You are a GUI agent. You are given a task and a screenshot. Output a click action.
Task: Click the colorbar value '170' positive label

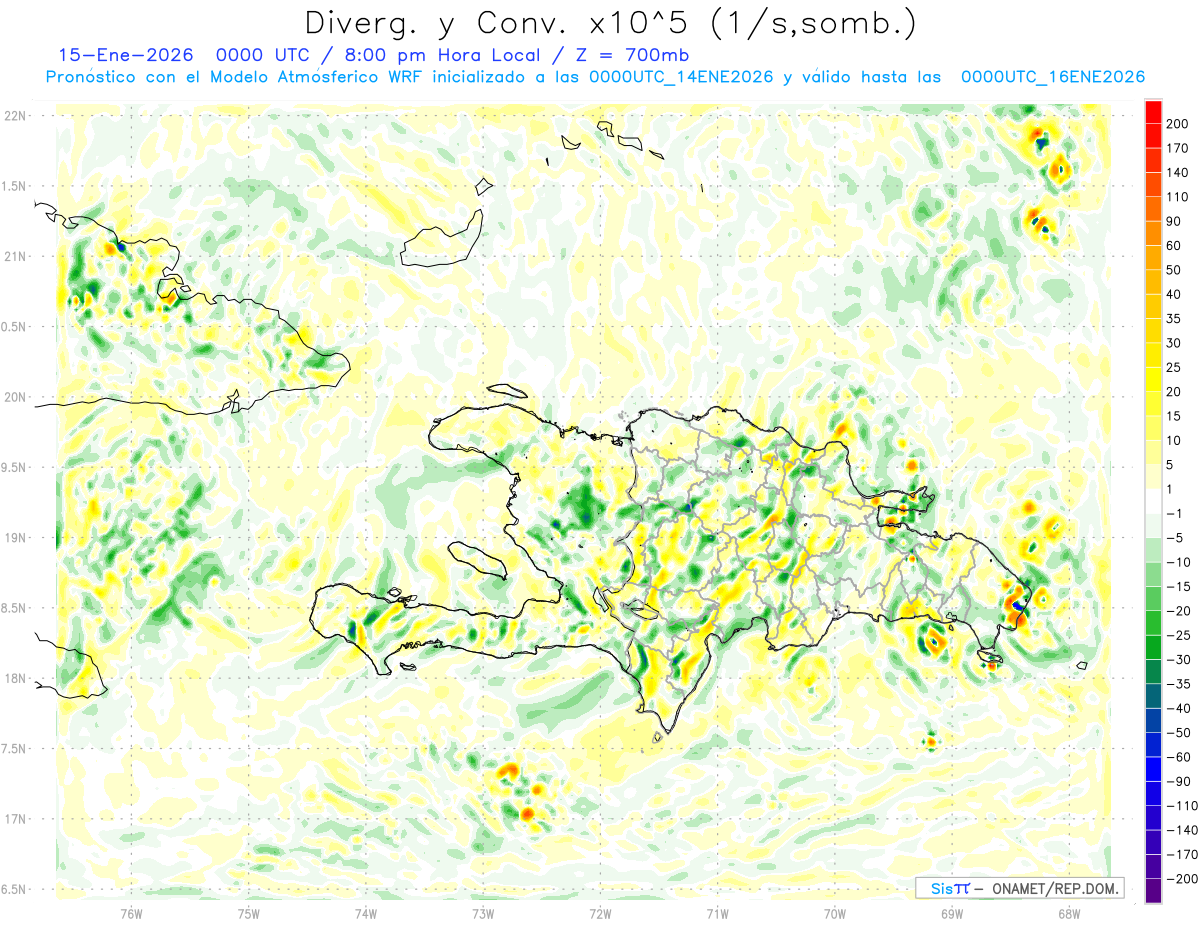coord(1178,148)
